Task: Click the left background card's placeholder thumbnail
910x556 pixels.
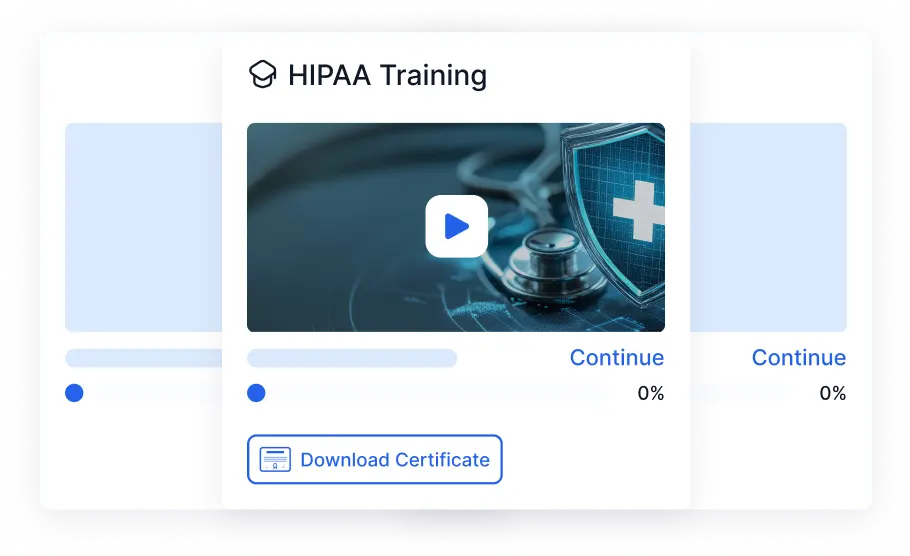Action: coord(143,228)
